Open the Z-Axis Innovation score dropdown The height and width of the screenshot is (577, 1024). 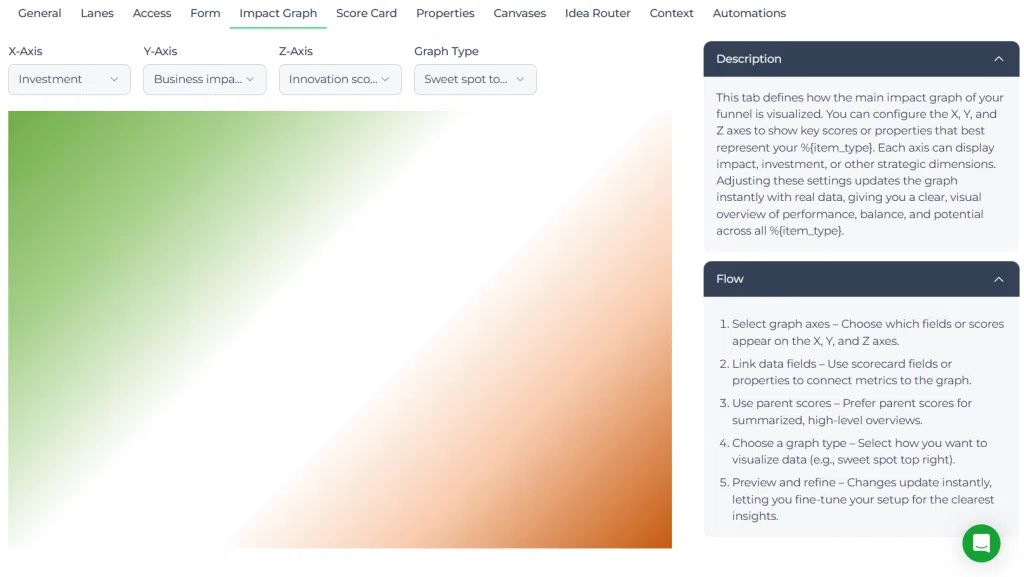tap(340, 80)
